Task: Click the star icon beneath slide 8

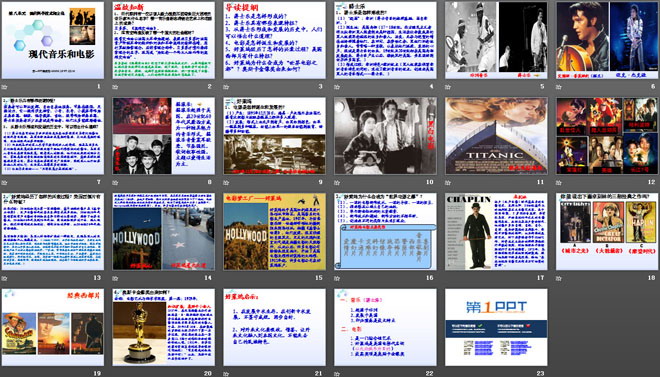Action: tap(115, 183)
